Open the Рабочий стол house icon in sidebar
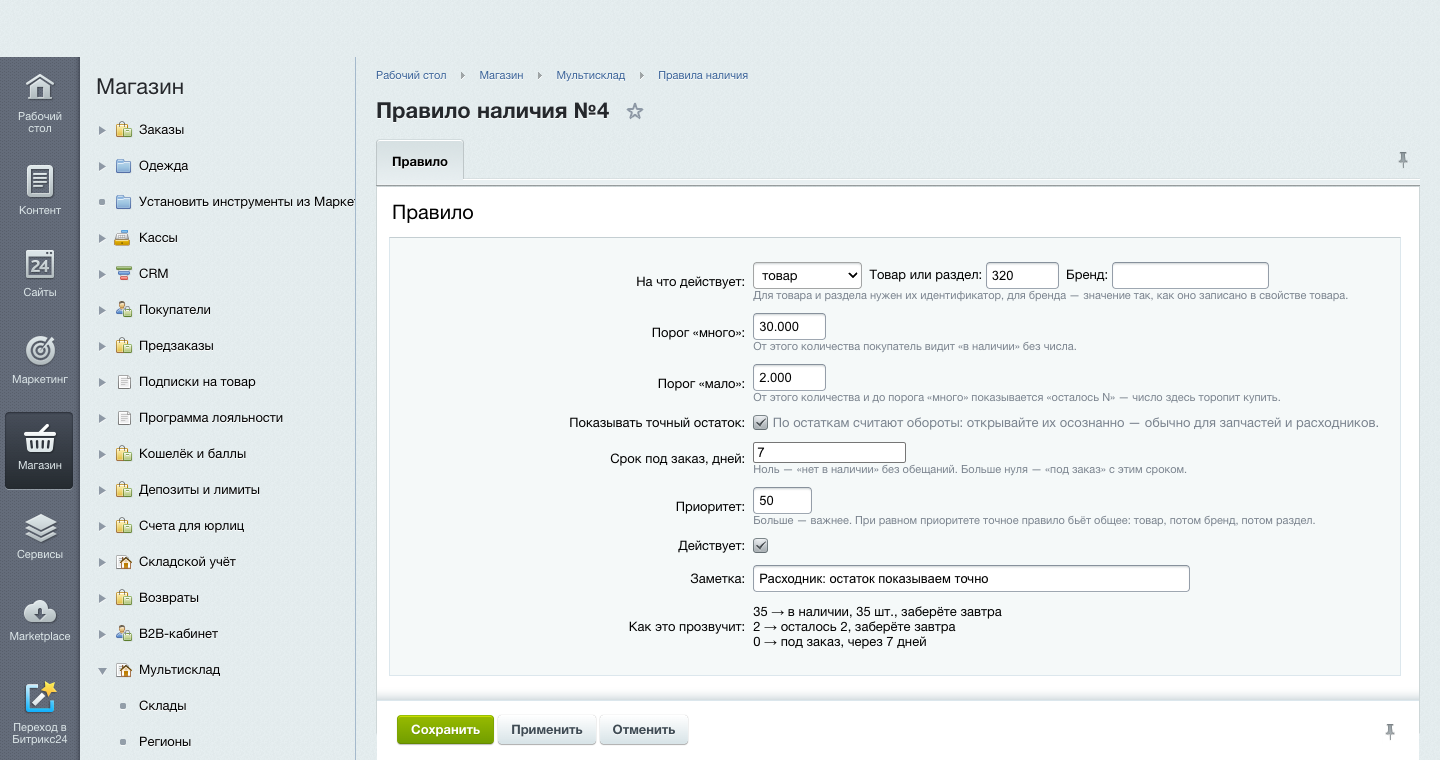Screen dimensions: 1440x760 coord(39,87)
